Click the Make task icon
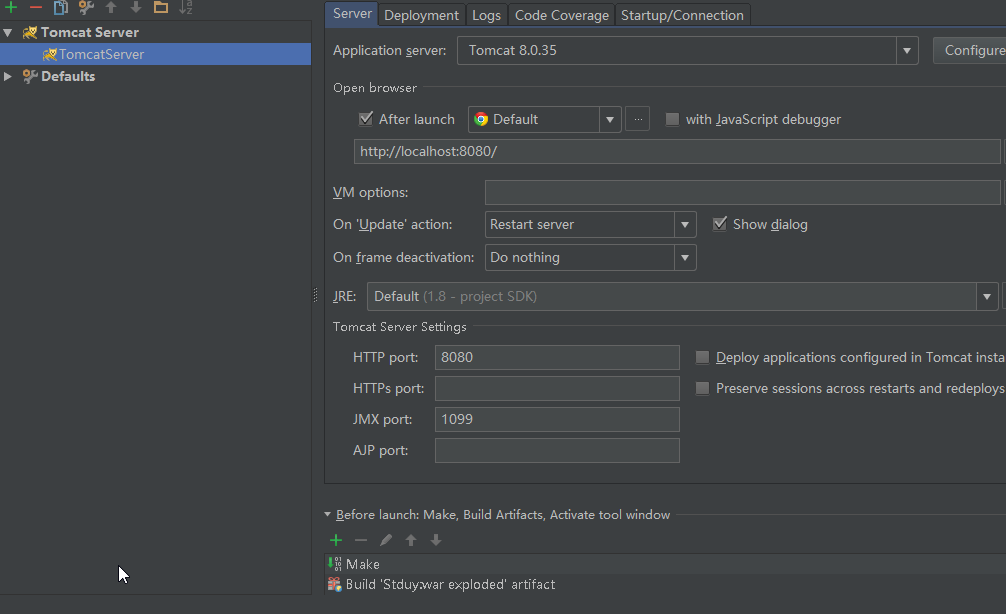Image resolution: width=1006 pixels, height=614 pixels. coord(335,564)
